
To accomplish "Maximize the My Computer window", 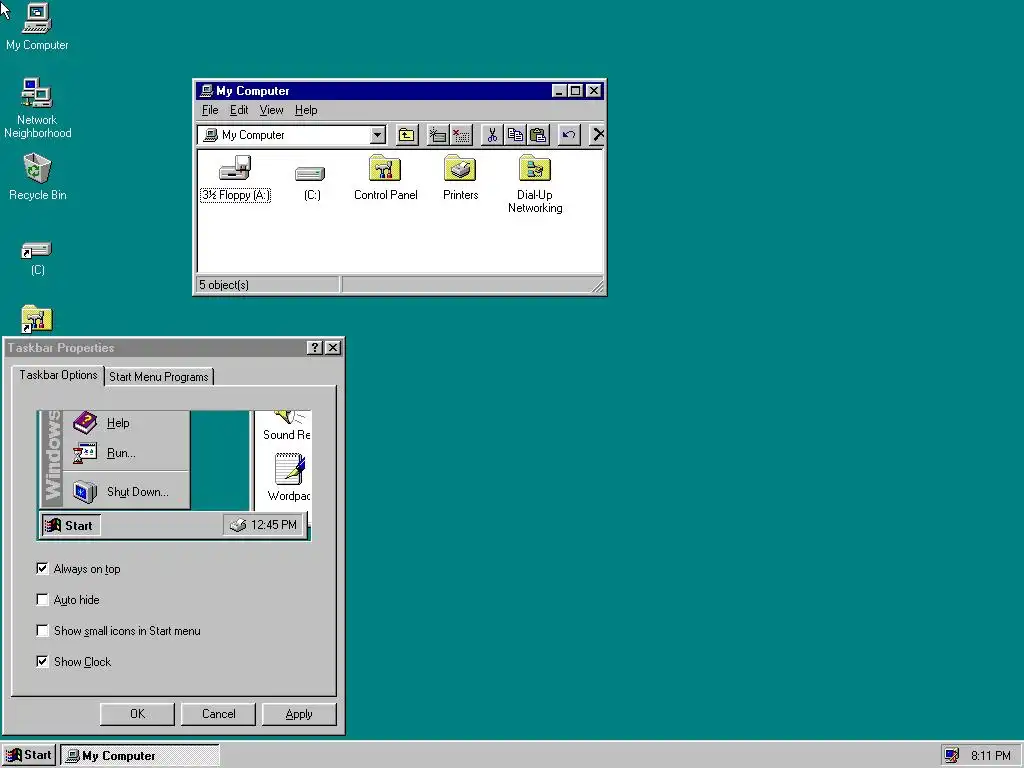I will pyautogui.click(x=575, y=91).
